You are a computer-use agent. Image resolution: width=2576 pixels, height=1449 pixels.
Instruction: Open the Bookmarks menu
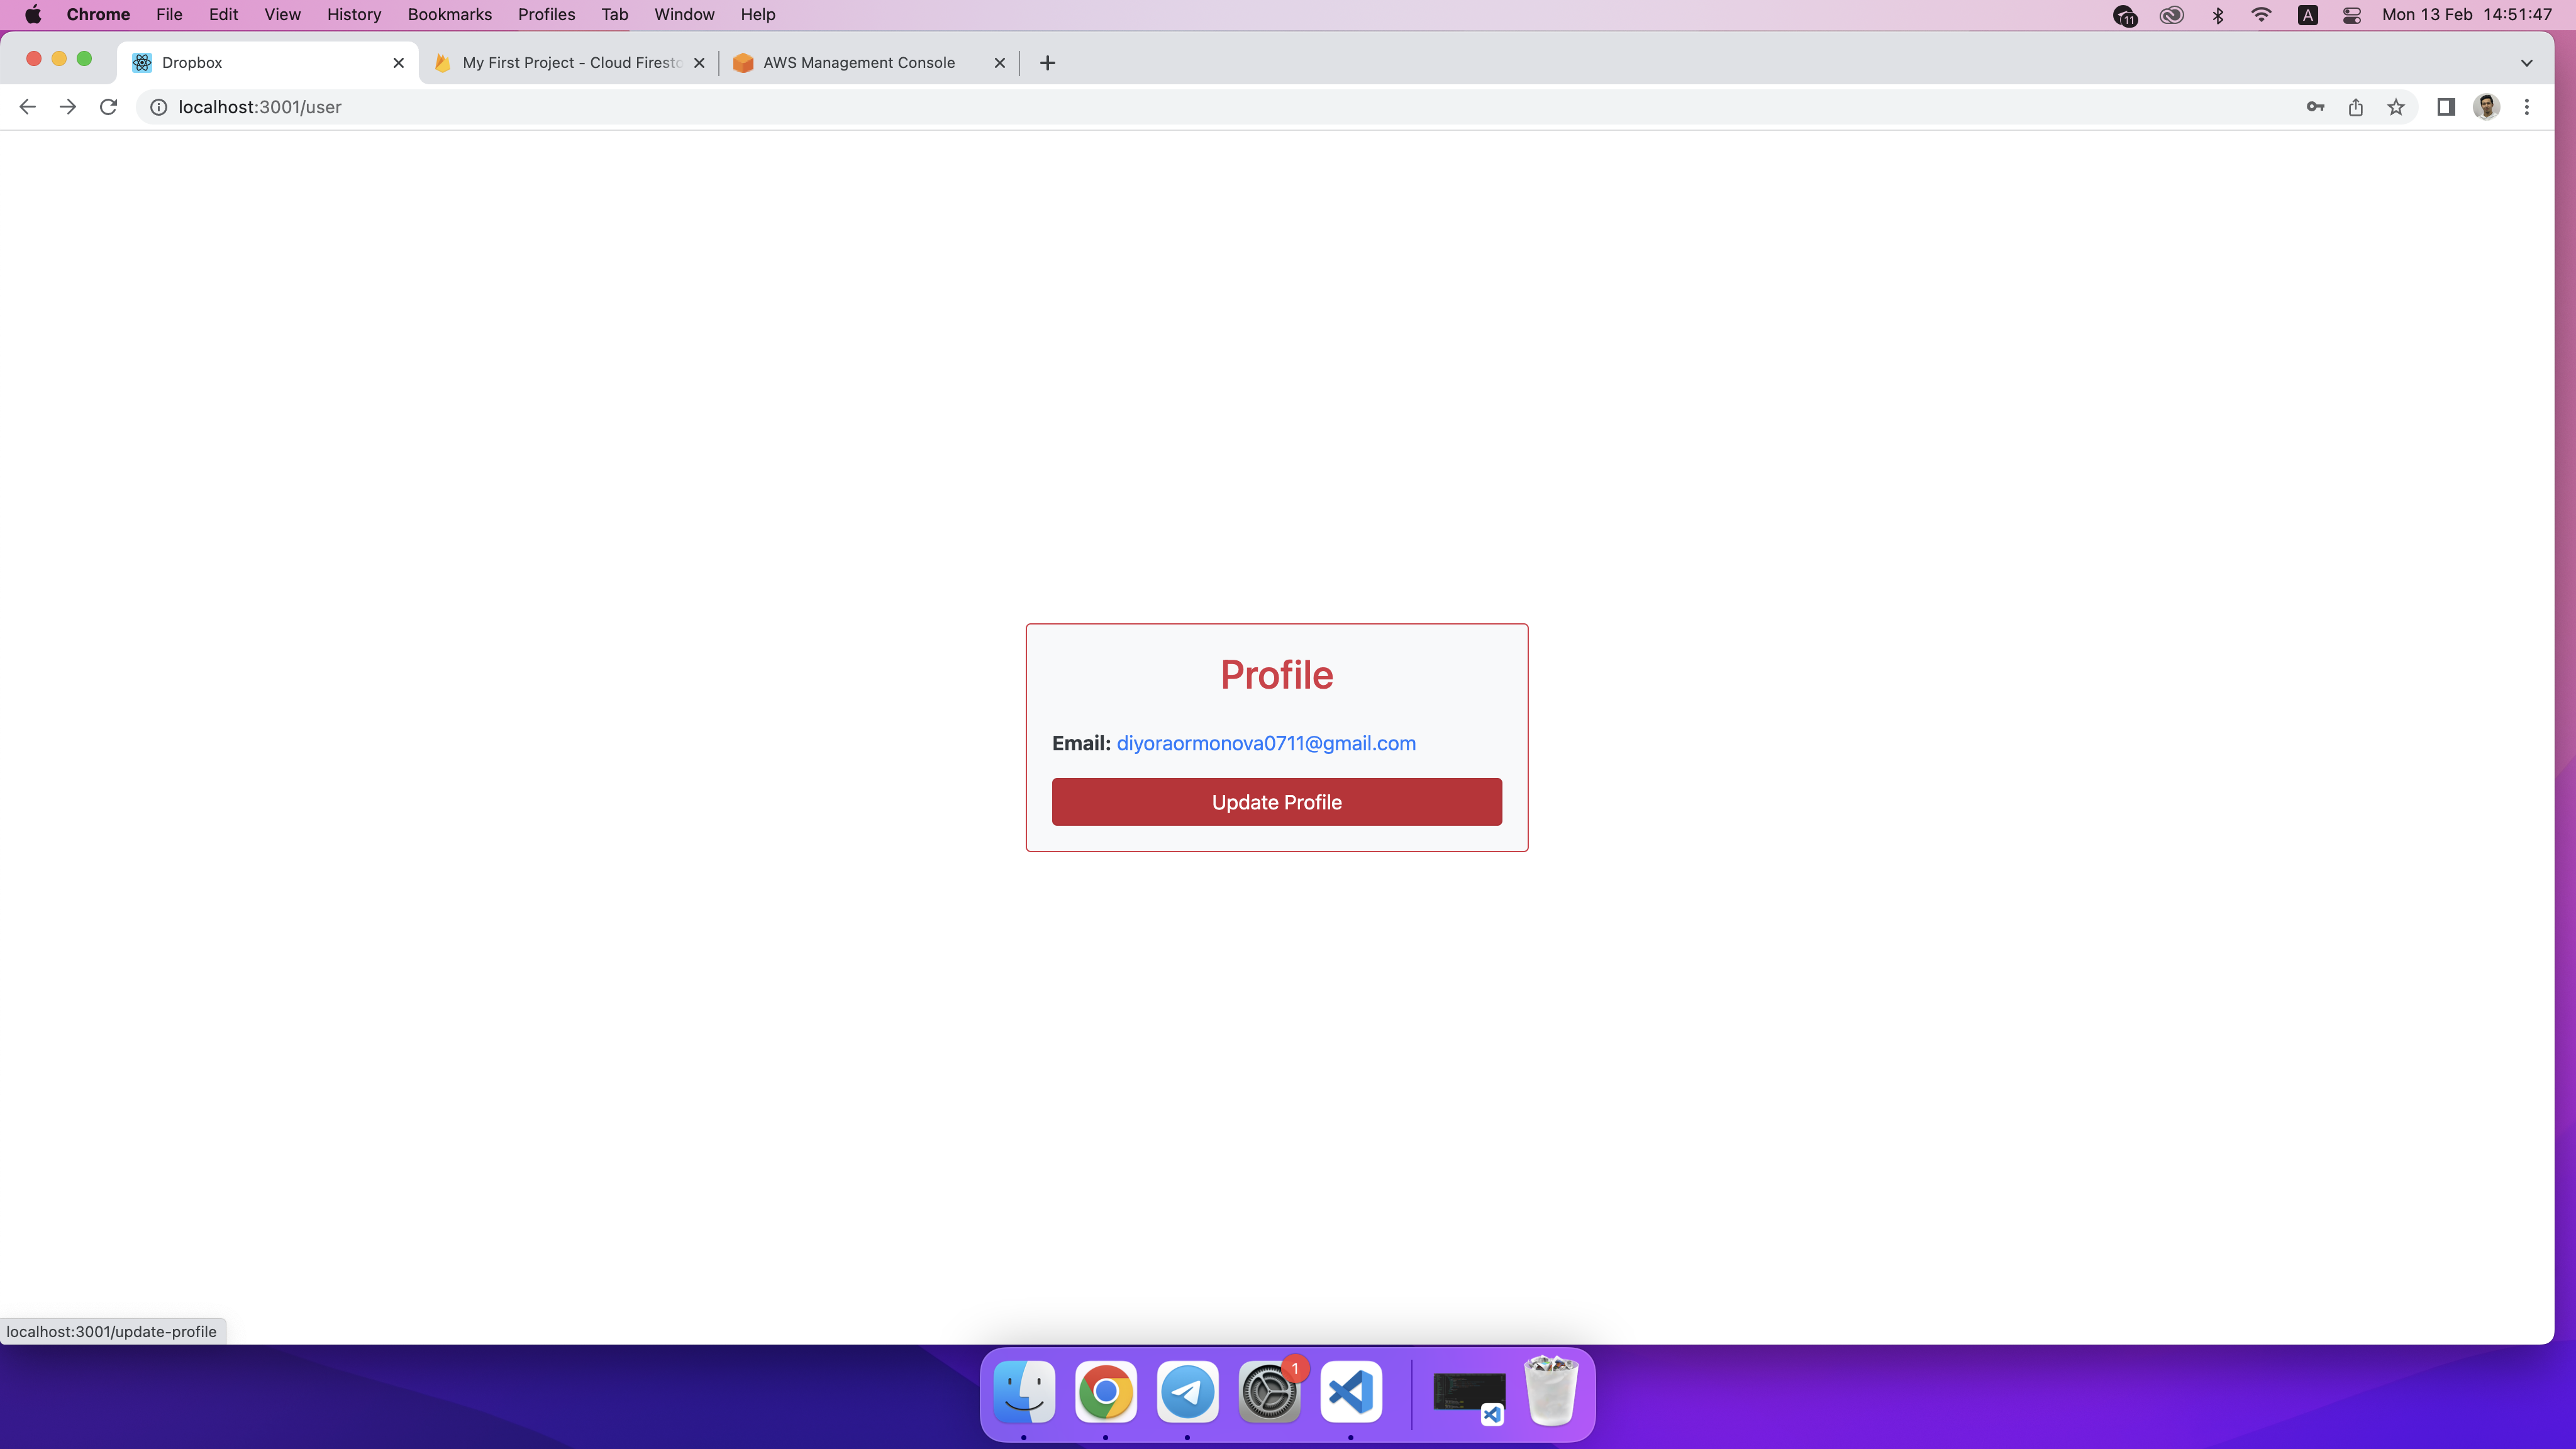[x=449, y=15]
